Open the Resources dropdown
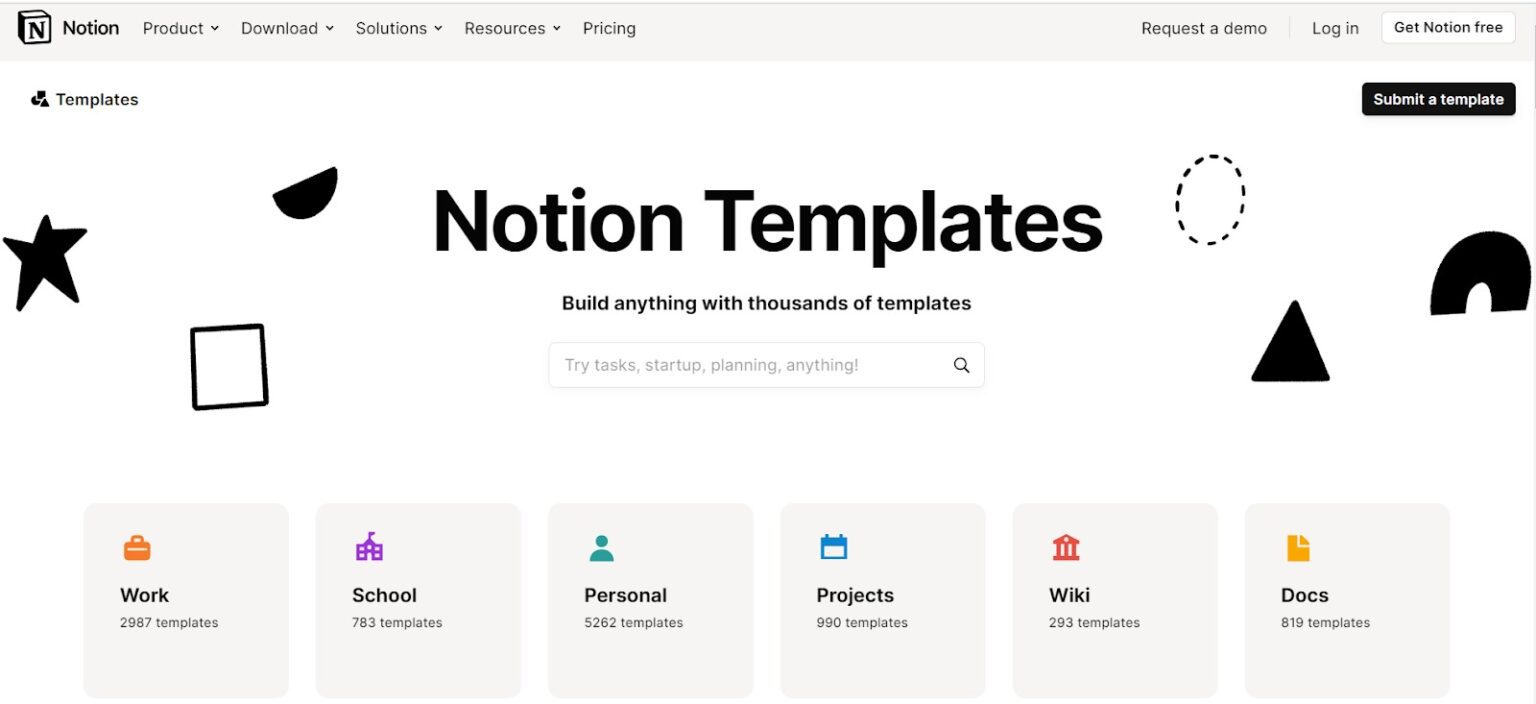1536x704 pixels. pos(512,28)
